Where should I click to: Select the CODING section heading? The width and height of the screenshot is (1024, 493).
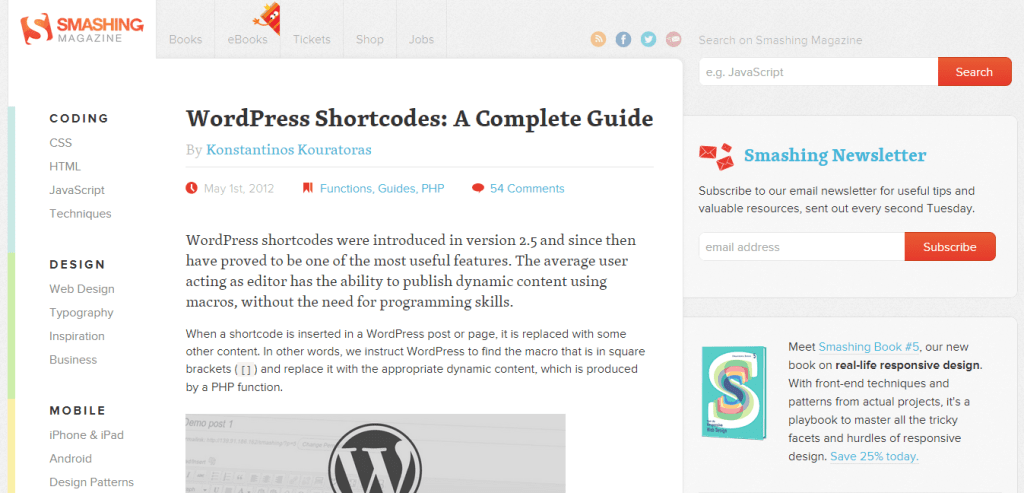point(79,119)
